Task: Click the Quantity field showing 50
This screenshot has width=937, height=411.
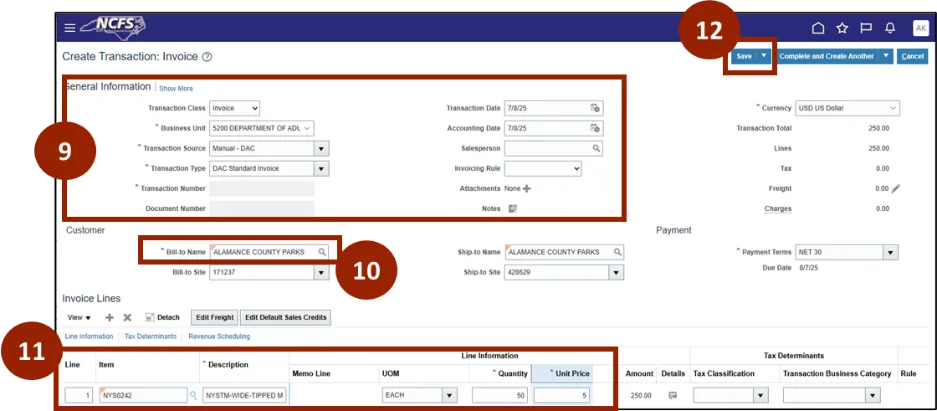Action: [x=500, y=395]
